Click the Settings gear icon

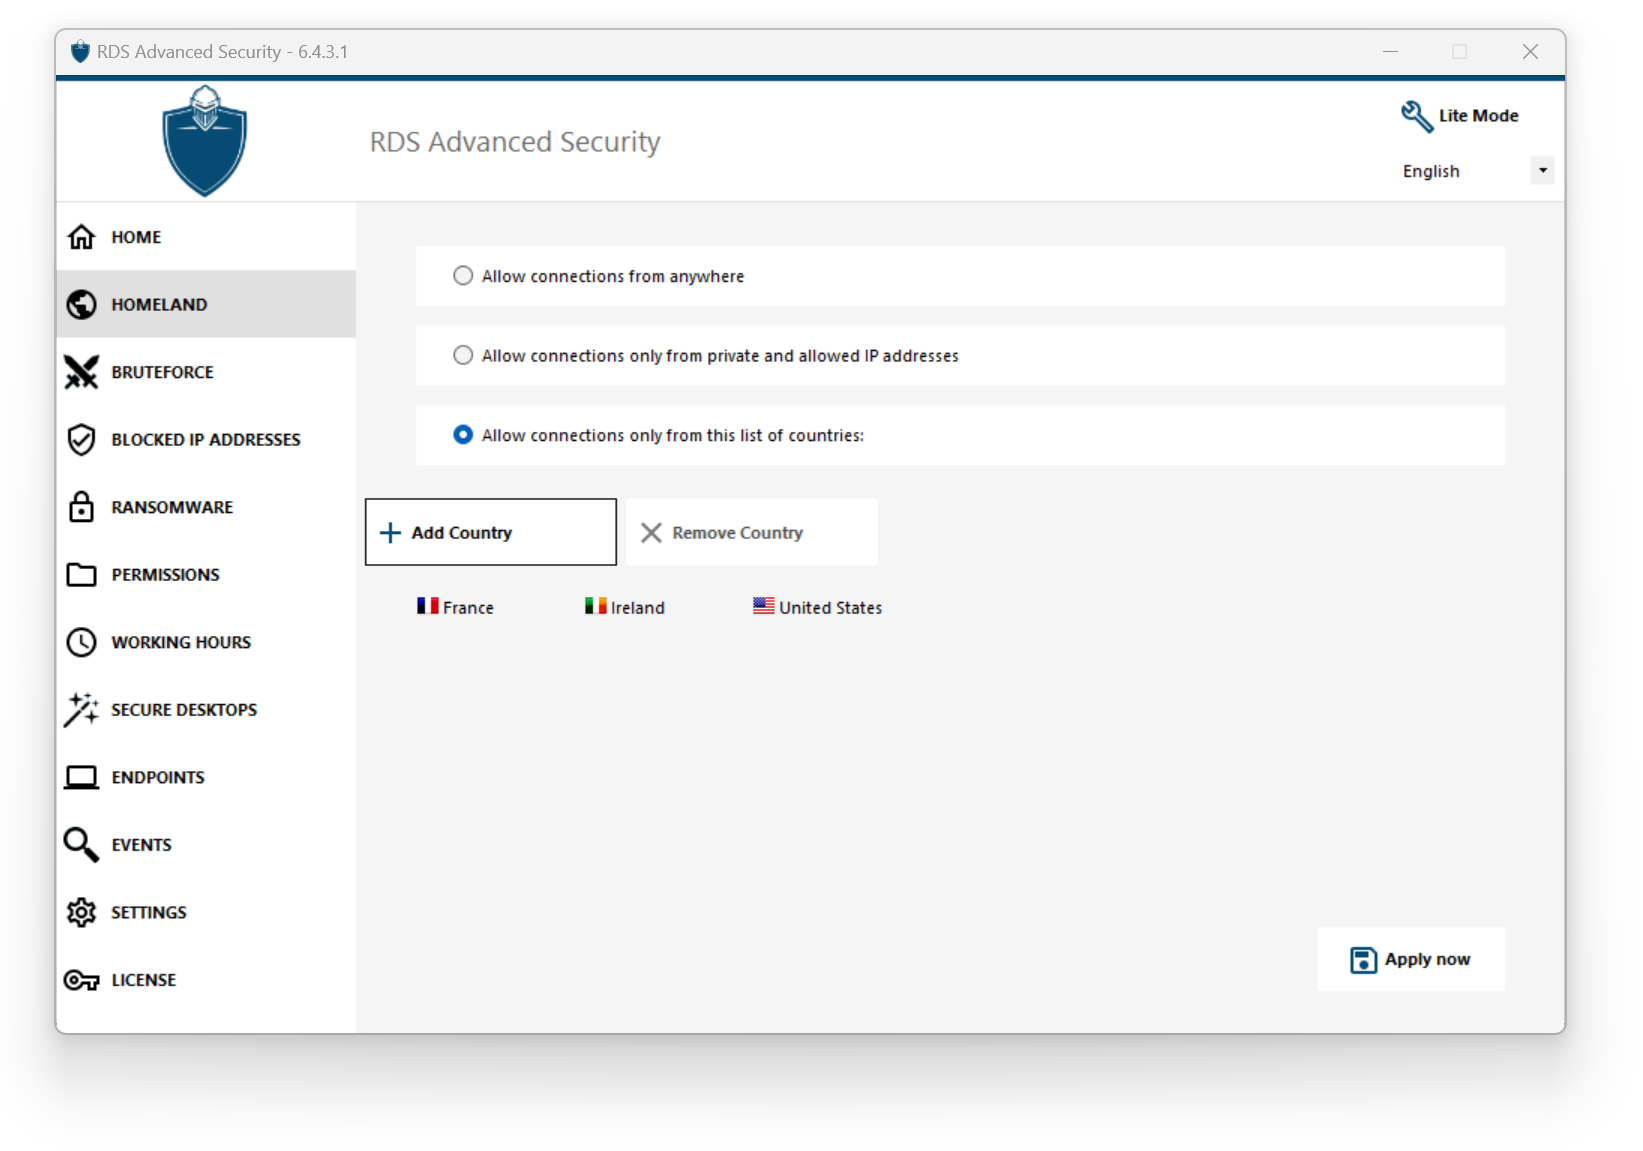pyautogui.click(x=81, y=912)
